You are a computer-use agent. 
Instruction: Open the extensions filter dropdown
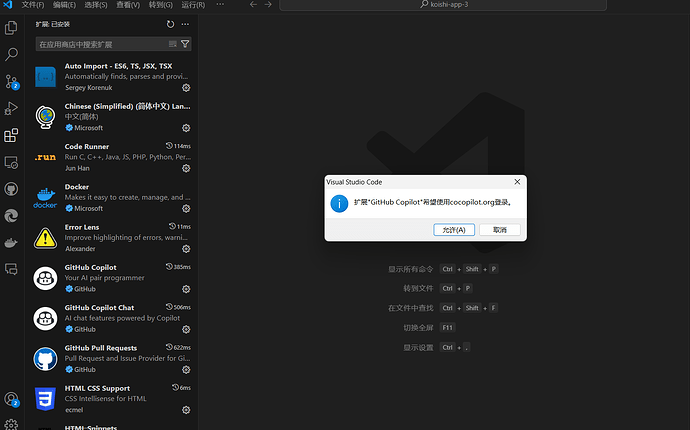click(x=185, y=44)
